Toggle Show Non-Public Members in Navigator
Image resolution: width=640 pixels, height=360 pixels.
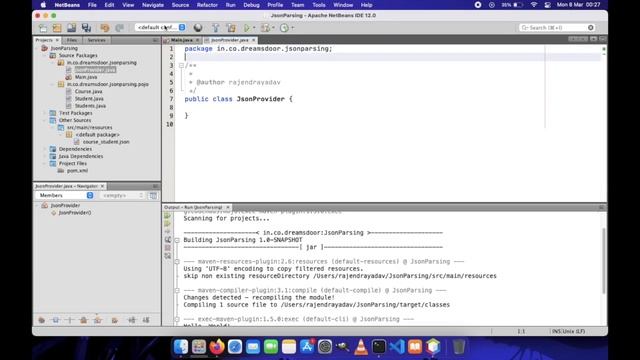click(83, 320)
